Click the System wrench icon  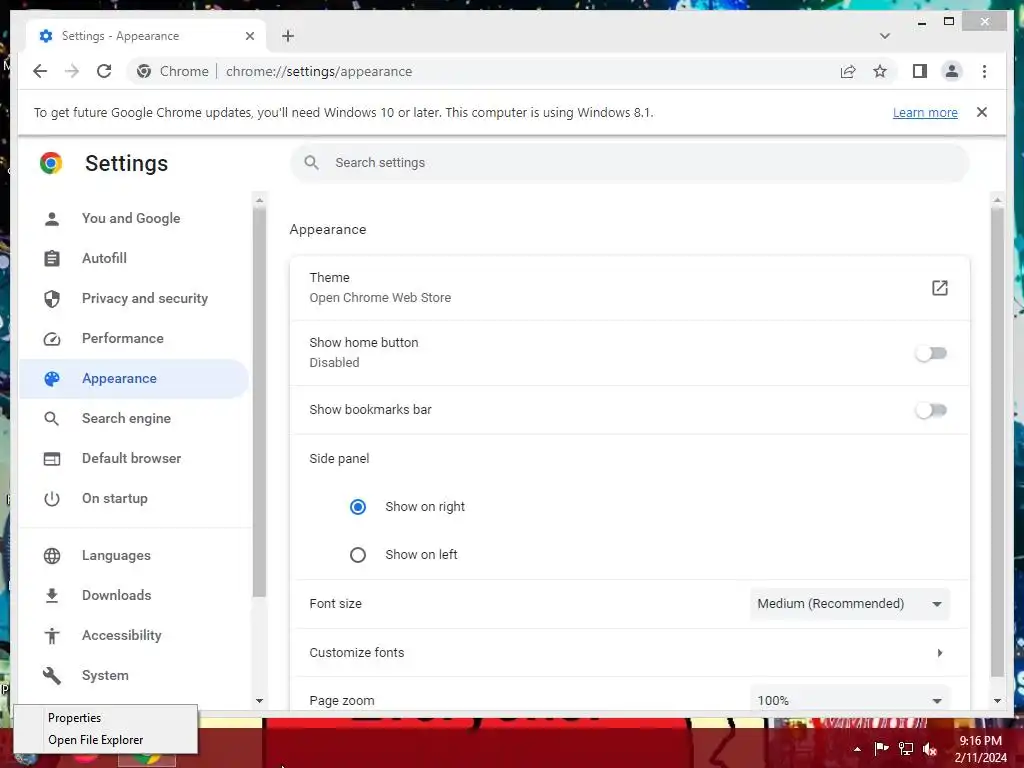(x=52, y=675)
